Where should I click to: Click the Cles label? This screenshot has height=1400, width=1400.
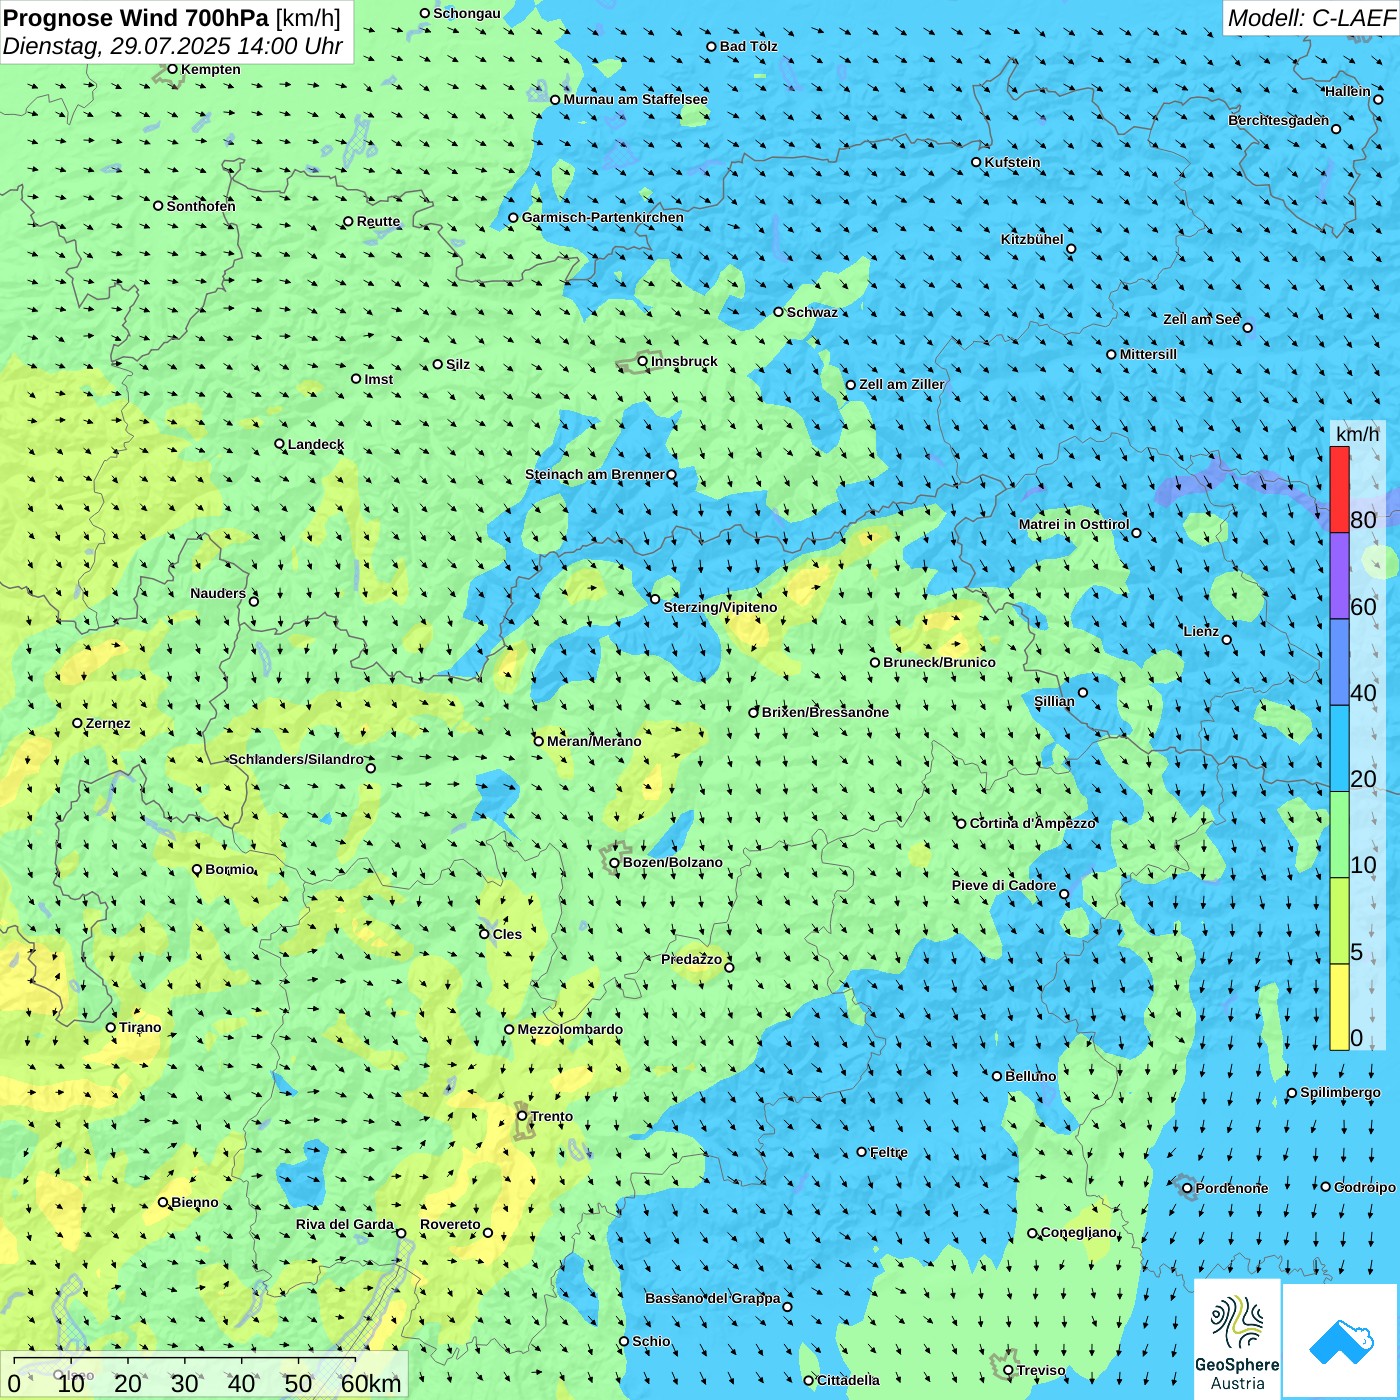507,934
